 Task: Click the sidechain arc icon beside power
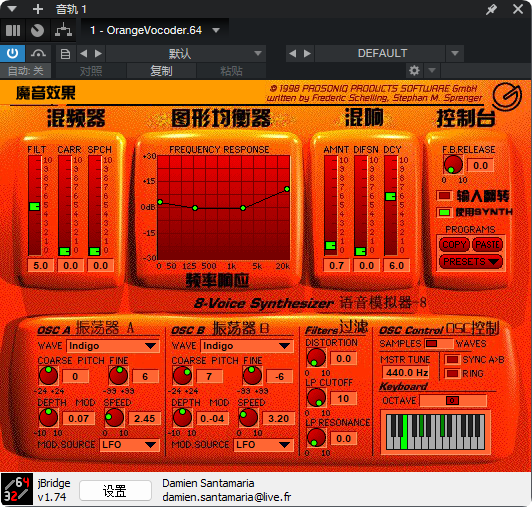point(38,53)
